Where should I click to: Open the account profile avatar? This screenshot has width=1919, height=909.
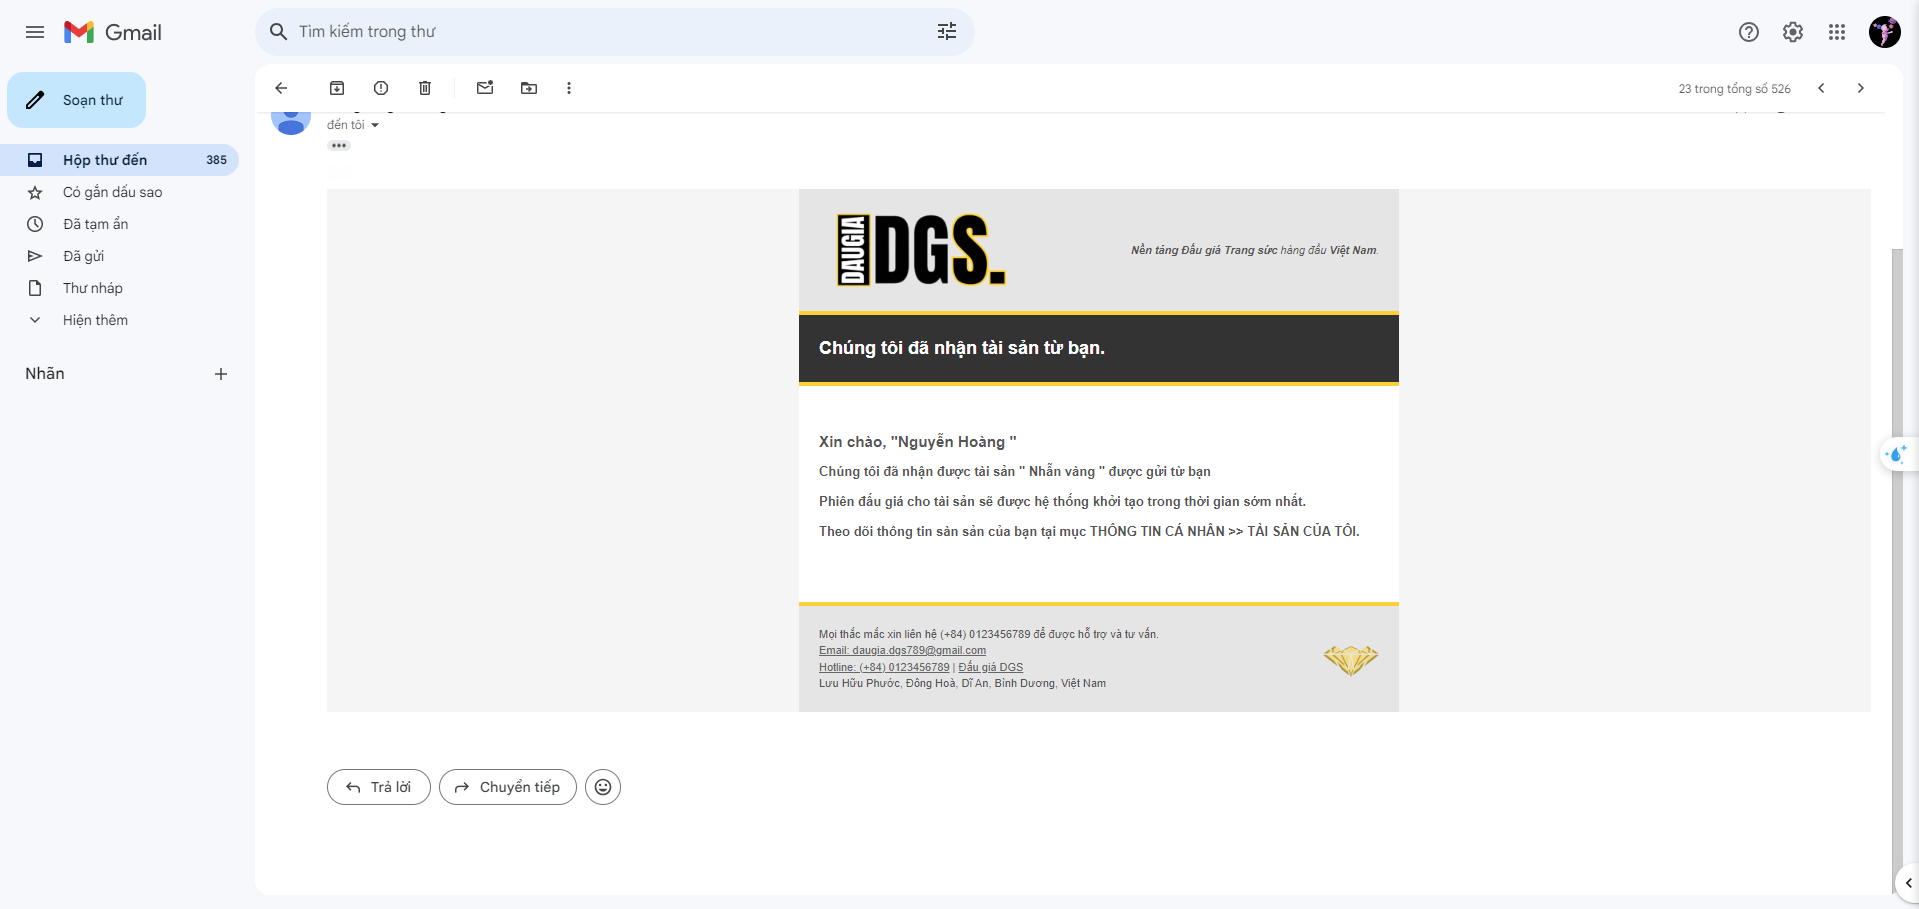1885,32
